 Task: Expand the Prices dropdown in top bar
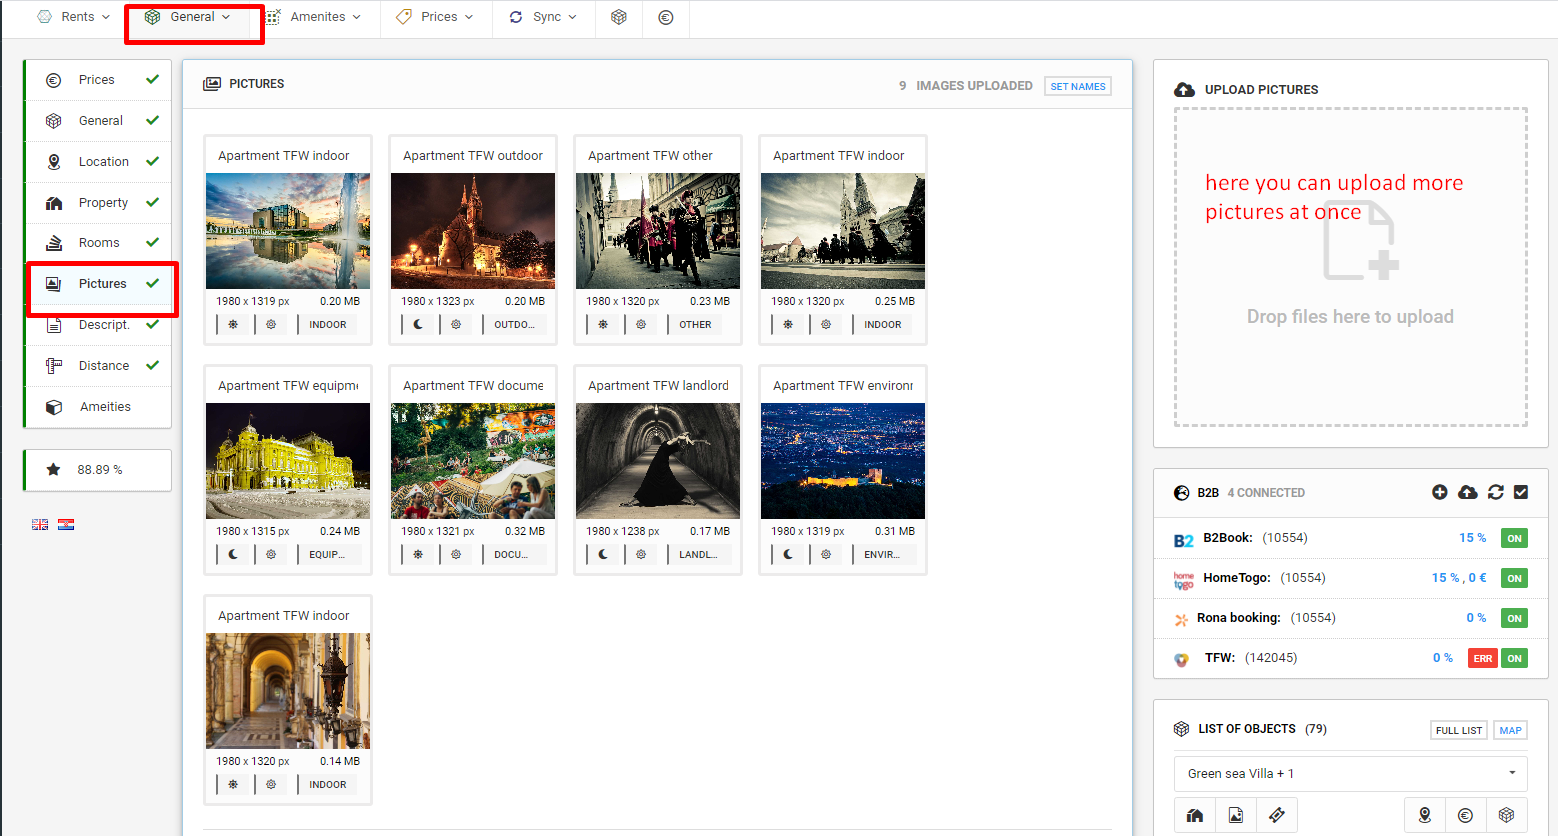tap(435, 17)
